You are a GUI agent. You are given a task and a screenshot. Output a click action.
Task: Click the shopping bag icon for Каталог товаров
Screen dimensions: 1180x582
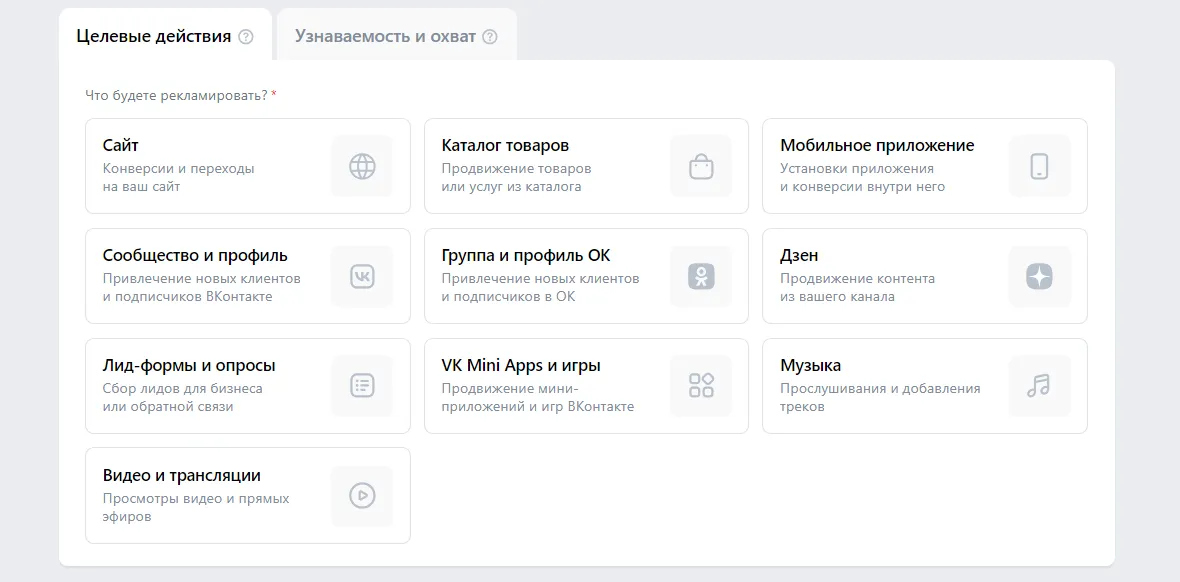coord(701,166)
